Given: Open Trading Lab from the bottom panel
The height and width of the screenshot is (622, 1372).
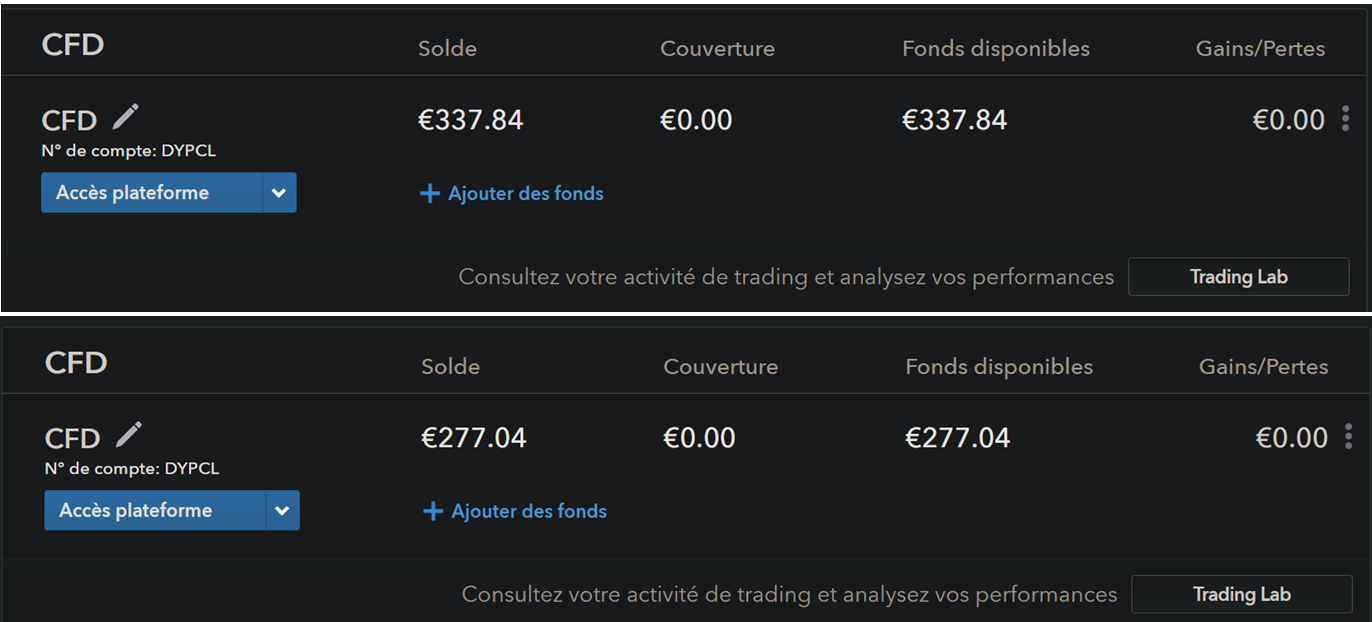Looking at the screenshot, I should 1242,595.
